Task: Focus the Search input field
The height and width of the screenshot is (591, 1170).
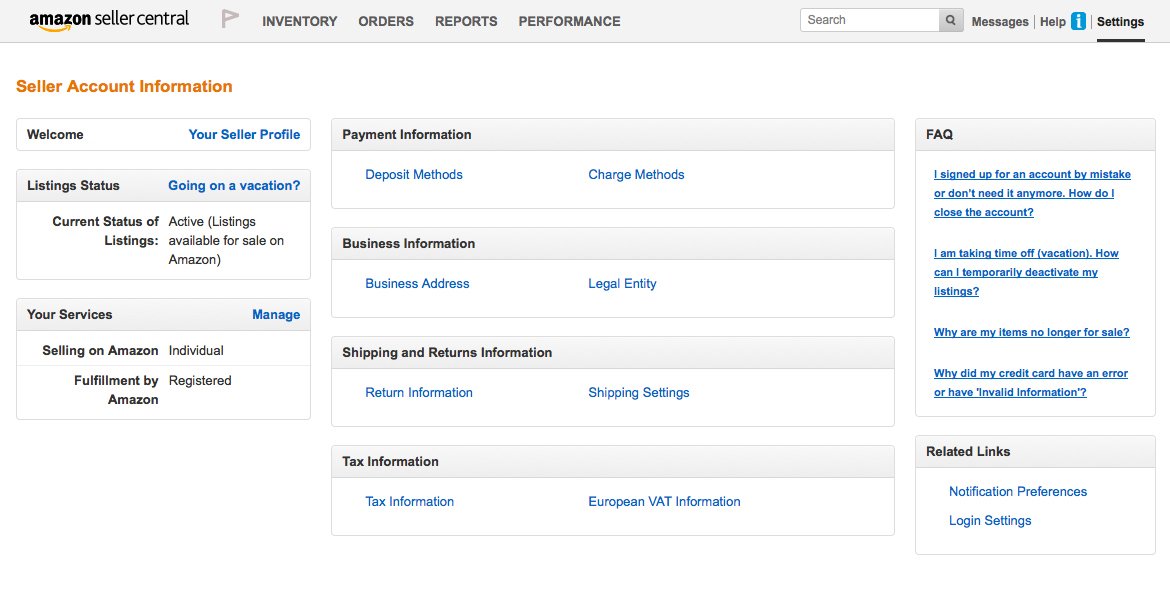Action: coord(870,20)
